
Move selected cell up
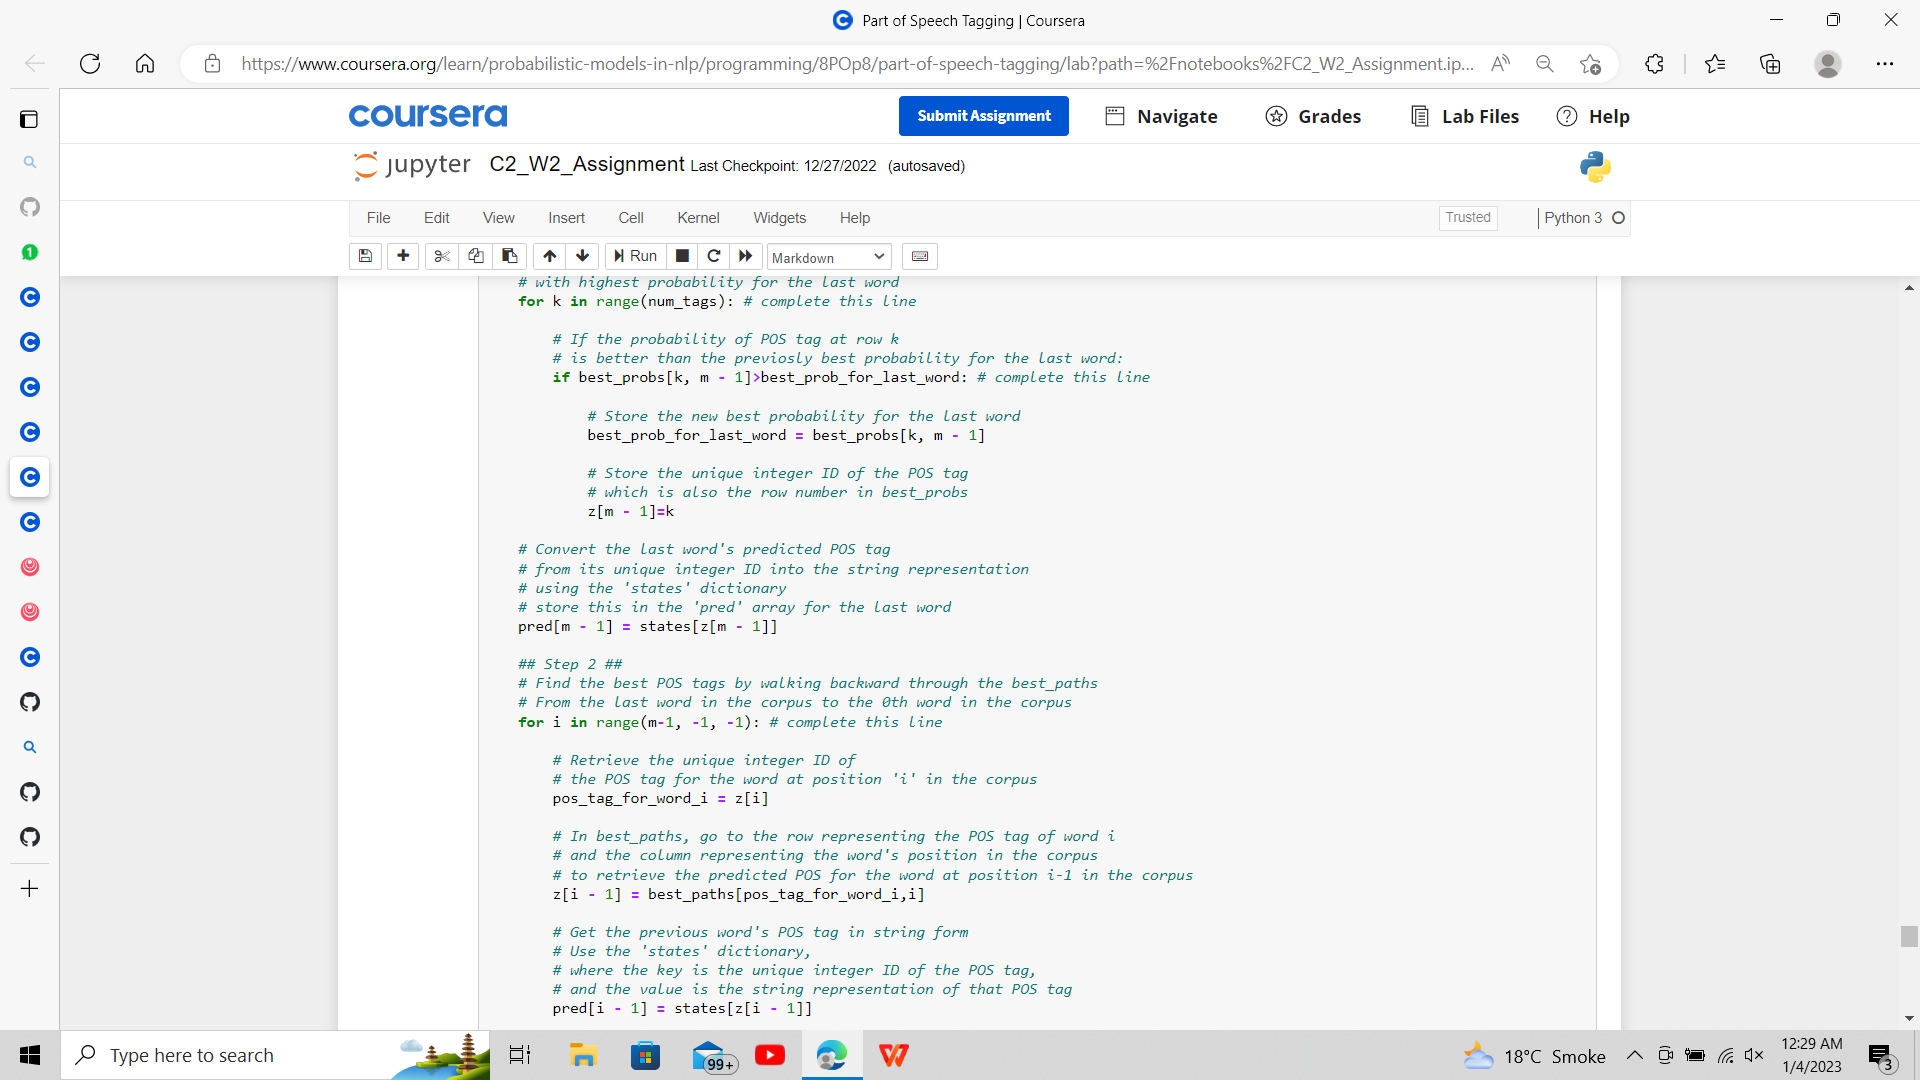tap(549, 256)
